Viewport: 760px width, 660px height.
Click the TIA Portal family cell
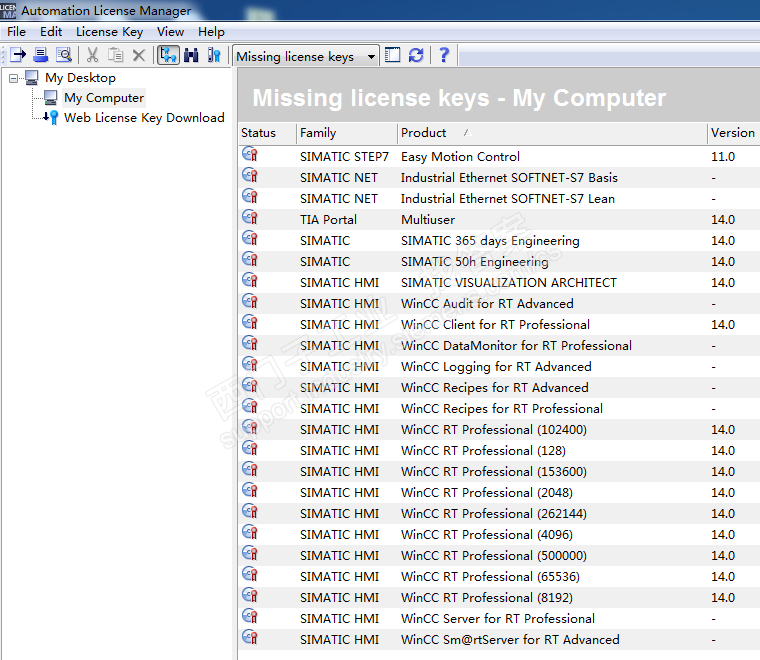coord(328,220)
